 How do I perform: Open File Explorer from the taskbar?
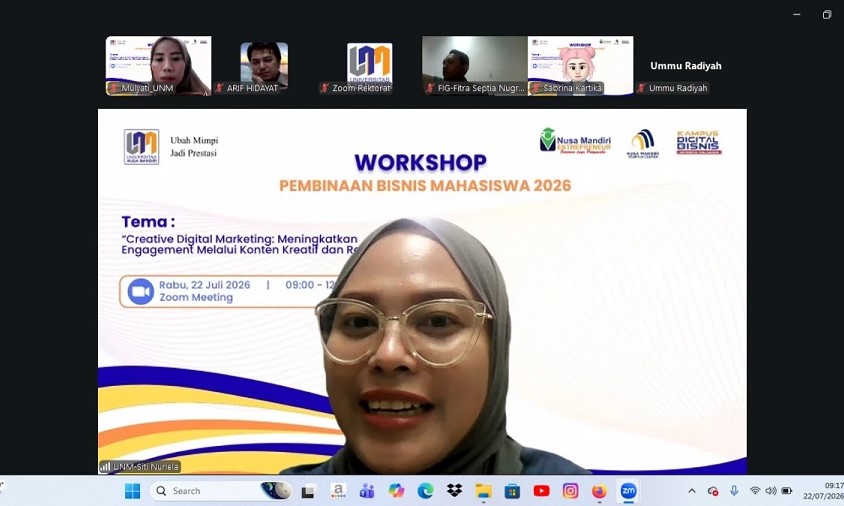point(483,491)
